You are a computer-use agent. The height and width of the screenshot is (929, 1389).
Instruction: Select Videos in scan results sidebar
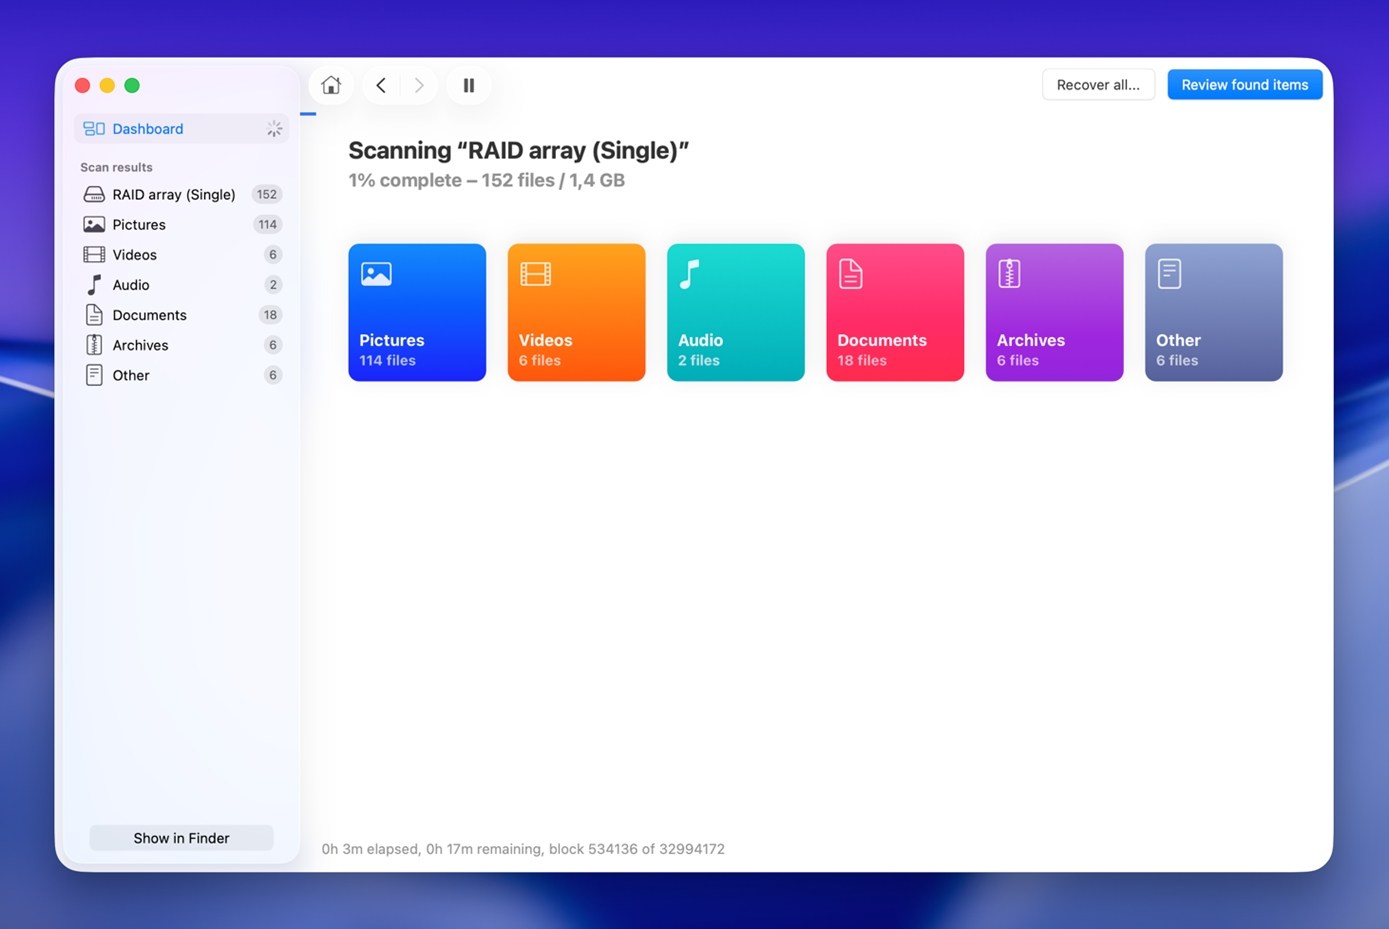(134, 255)
